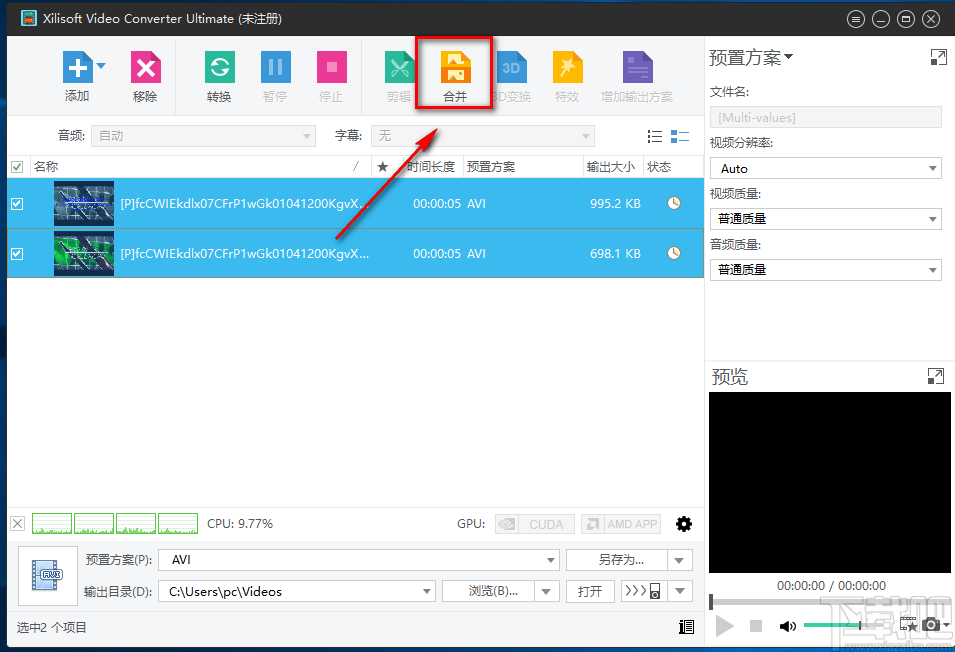Click the transfer-to-device arrows button
The width and height of the screenshot is (955, 652).
click(644, 591)
